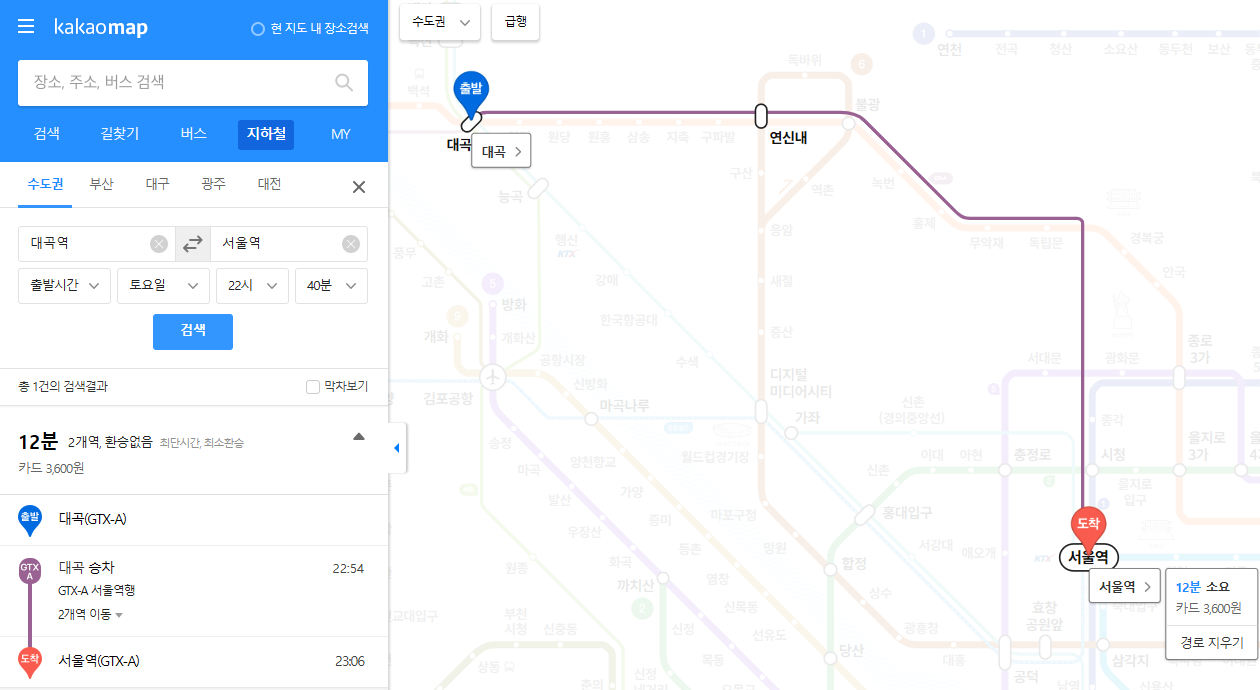This screenshot has height=690, width=1260.
Task: Toggle the 급행 express button
Action: (515, 21)
